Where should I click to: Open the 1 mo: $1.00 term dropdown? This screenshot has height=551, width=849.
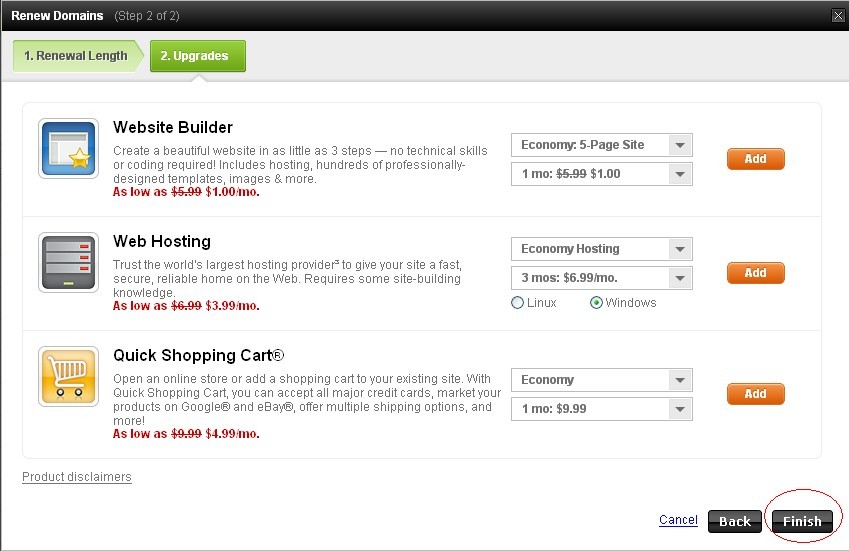point(602,174)
